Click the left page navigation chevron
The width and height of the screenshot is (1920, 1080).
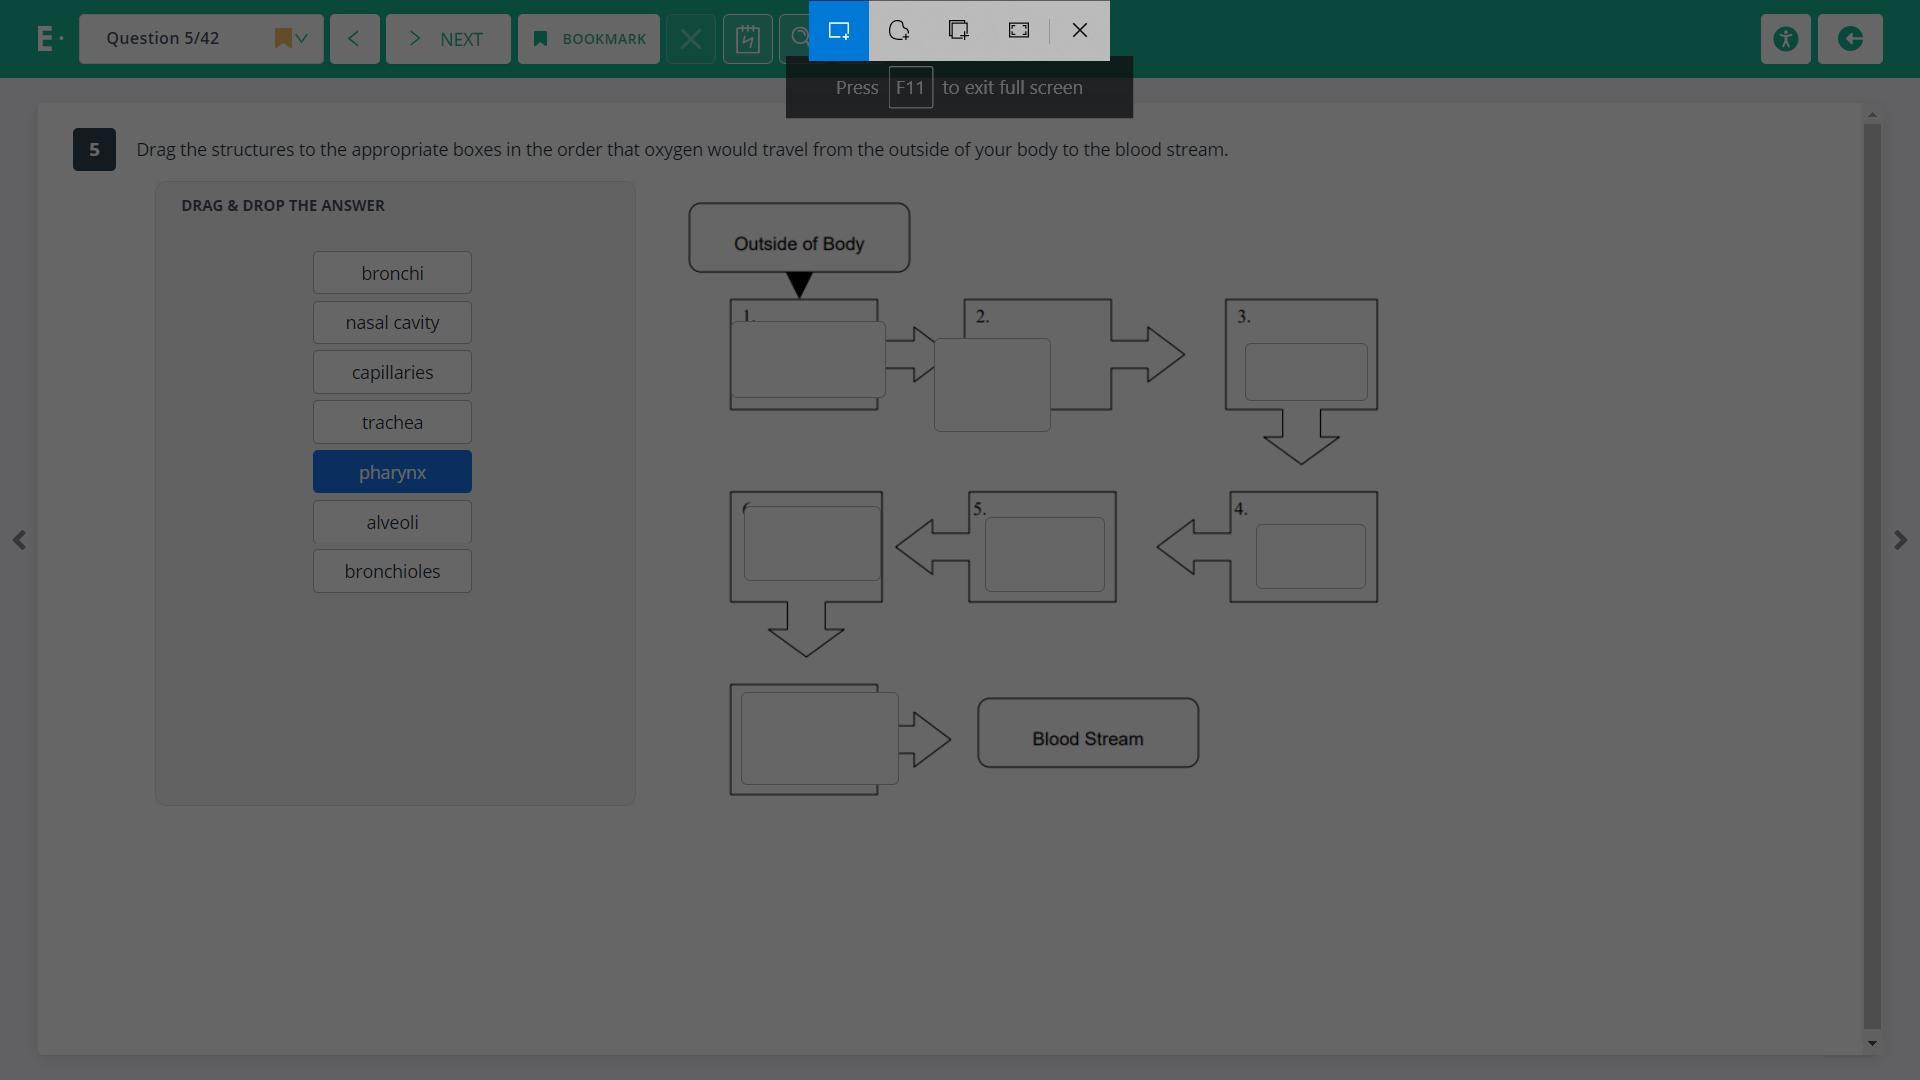point(19,540)
